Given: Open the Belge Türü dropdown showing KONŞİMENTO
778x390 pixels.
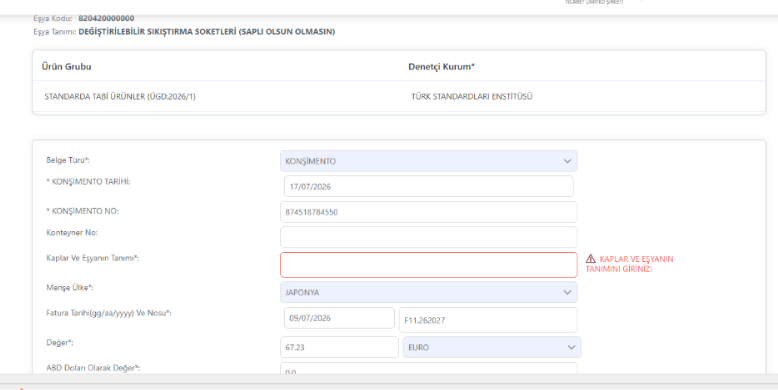Looking at the screenshot, I should pos(429,161).
